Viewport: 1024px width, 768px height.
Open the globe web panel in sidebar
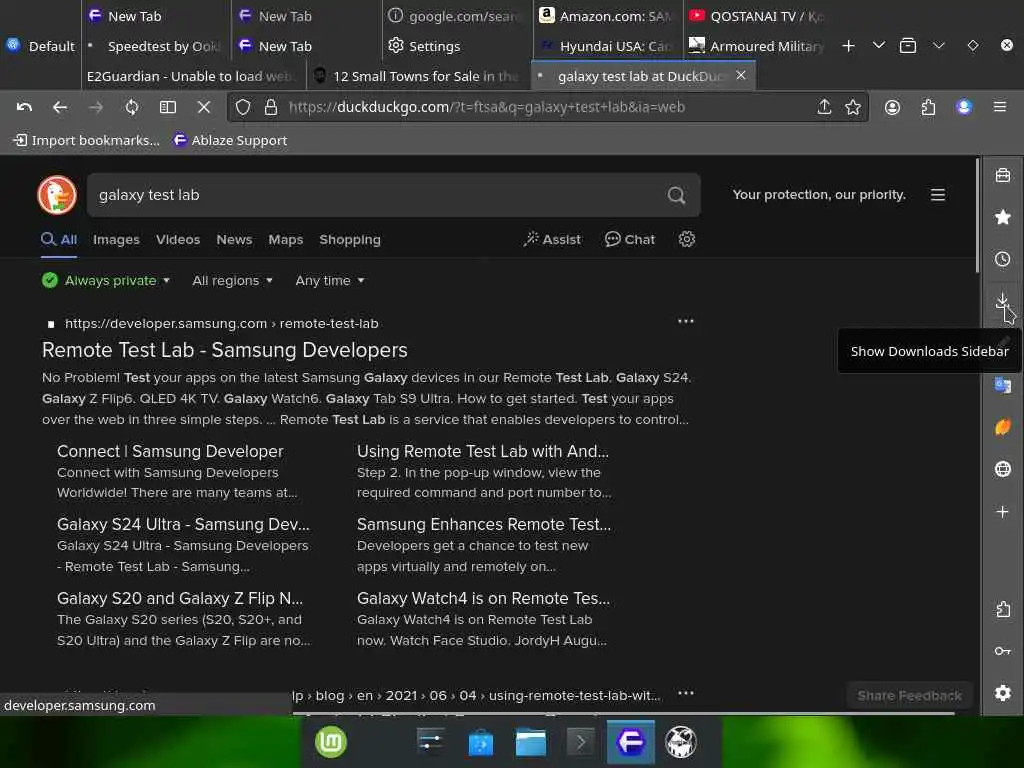click(x=1002, y=469)
